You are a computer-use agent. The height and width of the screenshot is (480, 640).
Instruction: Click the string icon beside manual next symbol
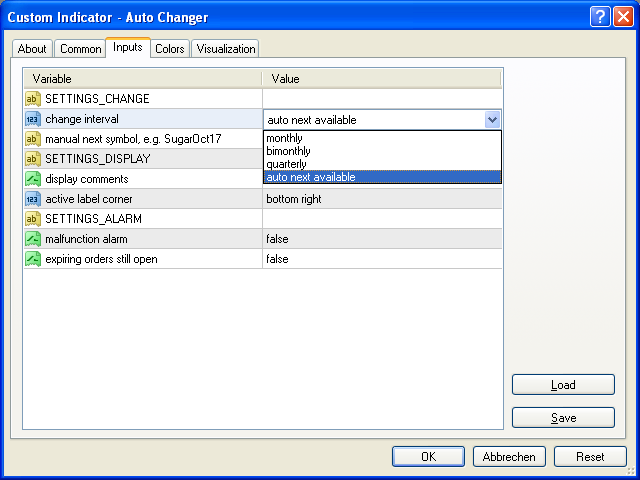click(x=32, y=139)
